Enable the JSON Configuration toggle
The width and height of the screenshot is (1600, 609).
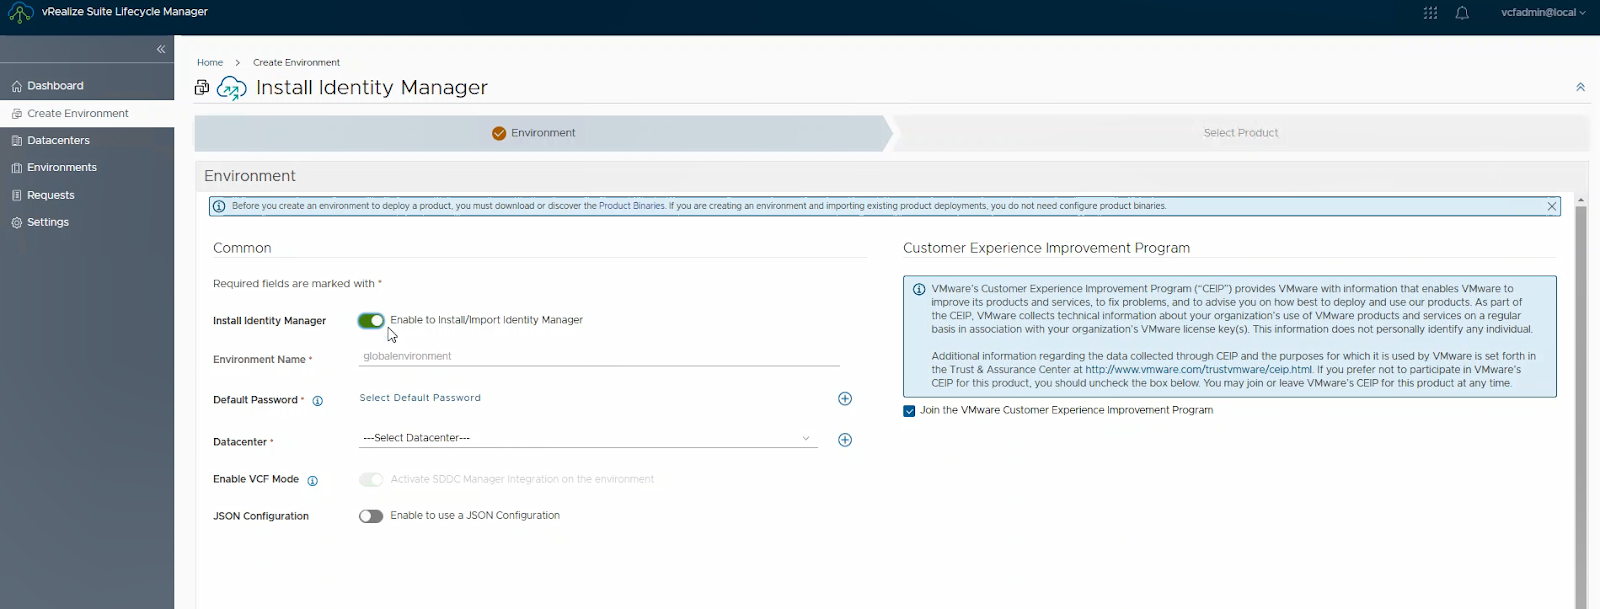(x=371, y=516)
